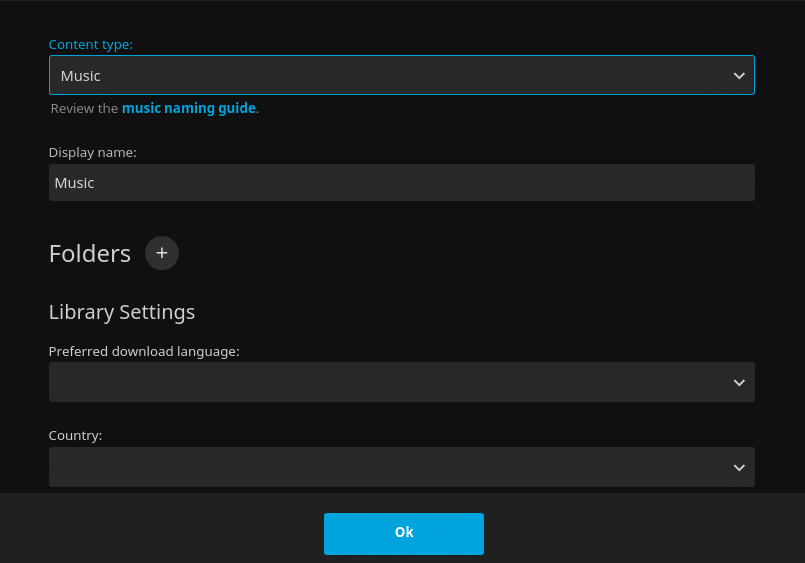Select the Folders section heading

point(90,254)
